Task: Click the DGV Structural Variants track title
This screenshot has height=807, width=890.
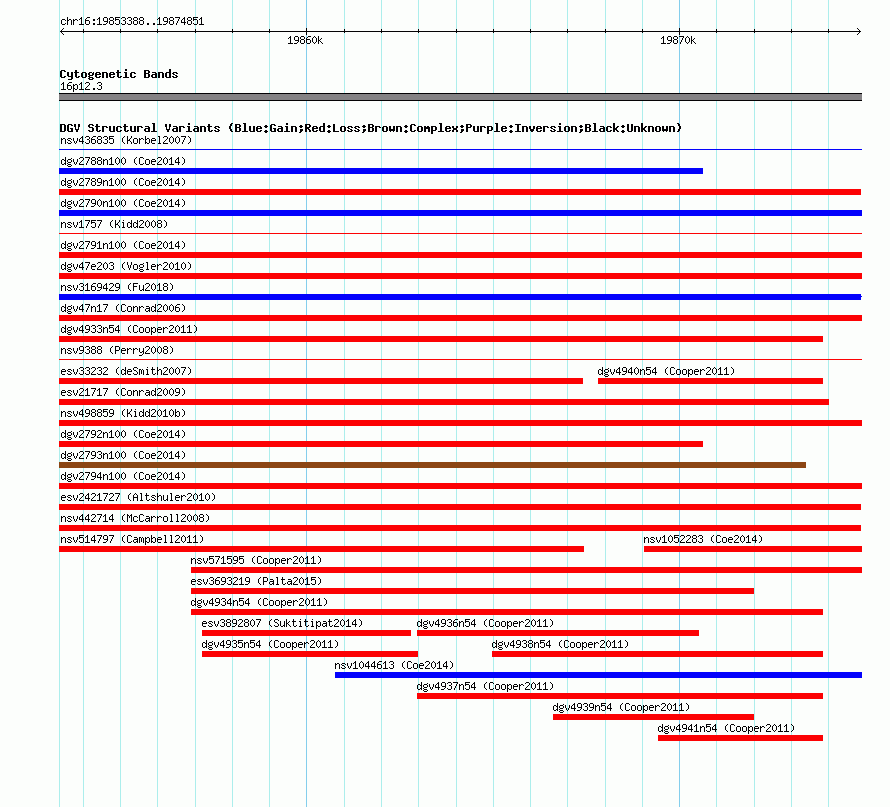Action: pyautogui.click(x=371, y=128)
